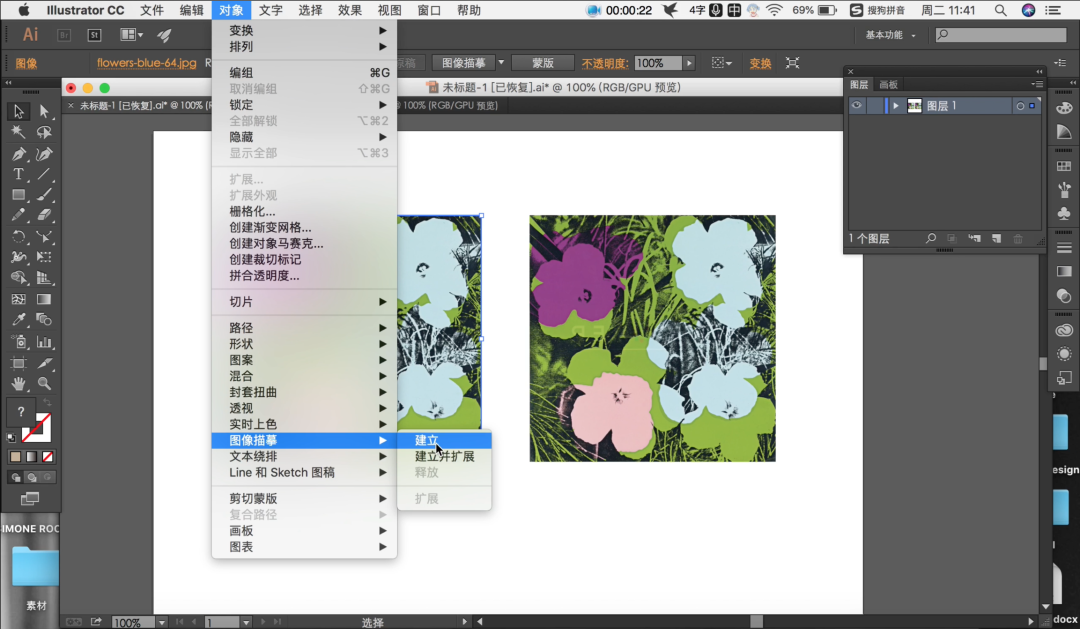Open the 基本功能 workspace switcher
The image size is (1080, 629).
(x=891, y=35)
